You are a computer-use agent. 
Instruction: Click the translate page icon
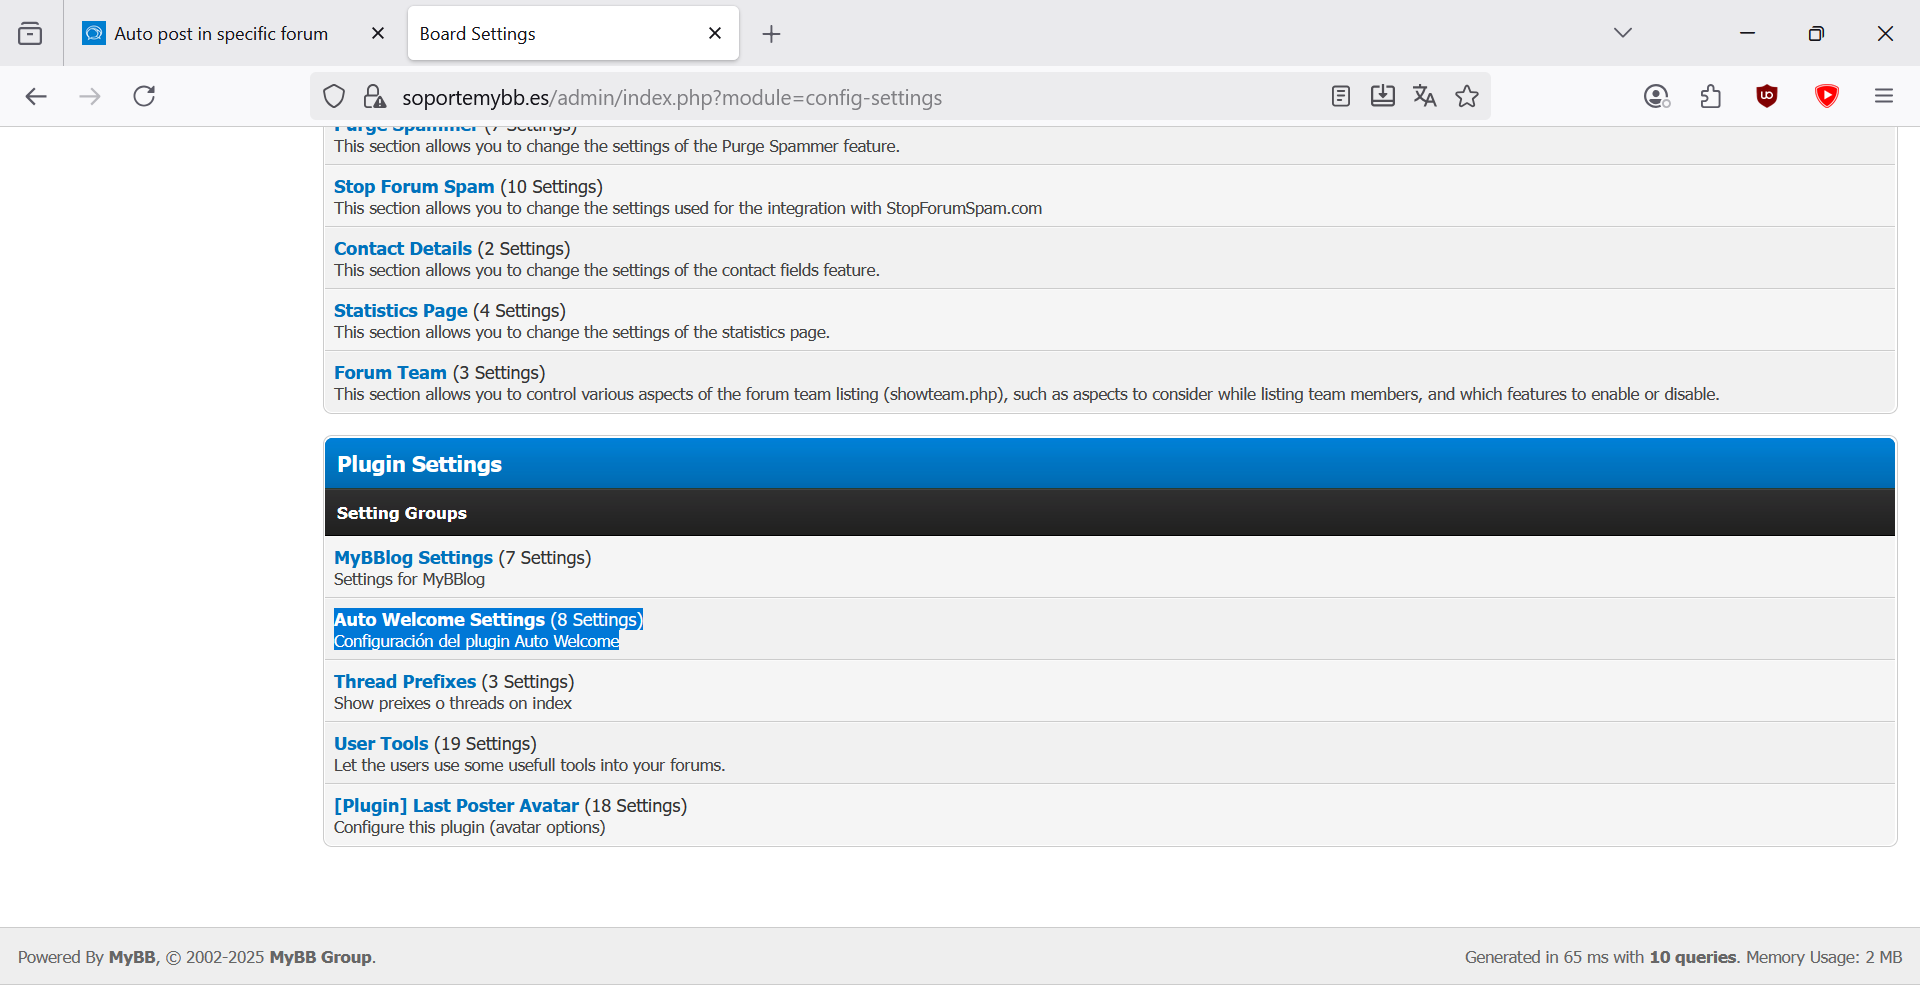click(x=1424, y=96)
